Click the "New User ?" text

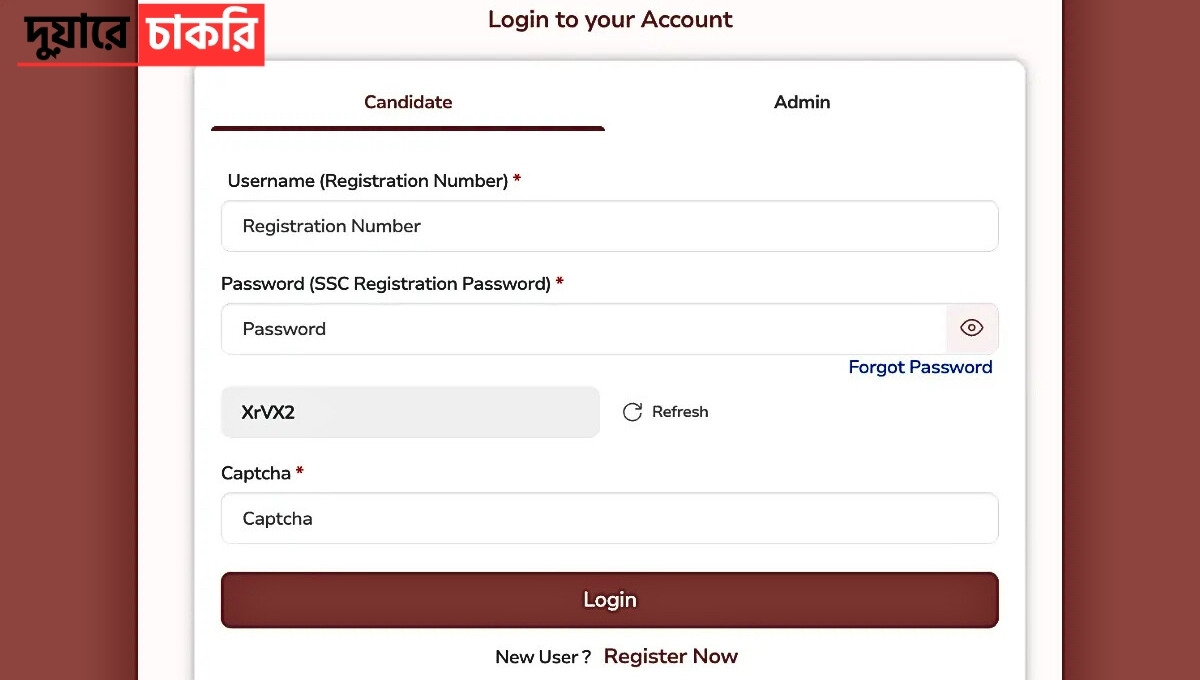543,657
